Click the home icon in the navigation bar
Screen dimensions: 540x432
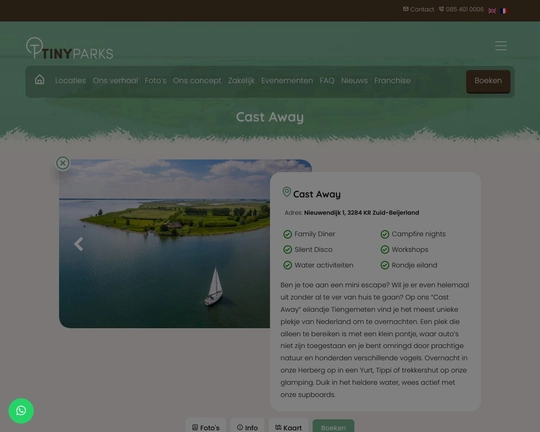click(40, 80)
